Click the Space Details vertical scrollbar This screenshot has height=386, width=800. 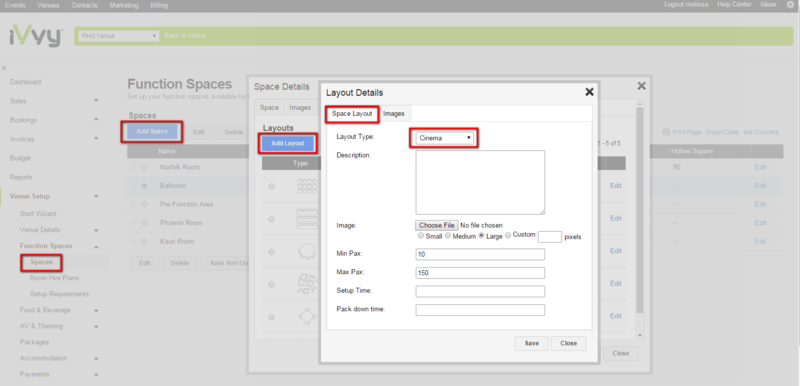tap(640, 210)
